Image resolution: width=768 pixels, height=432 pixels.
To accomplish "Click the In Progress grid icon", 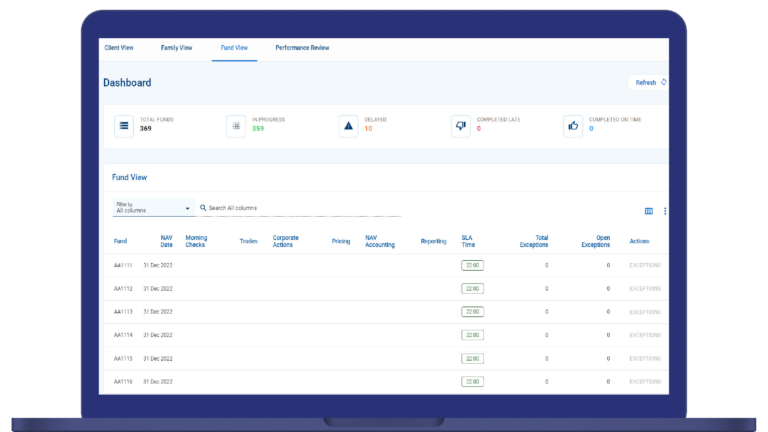I will (x=236, y=125).
